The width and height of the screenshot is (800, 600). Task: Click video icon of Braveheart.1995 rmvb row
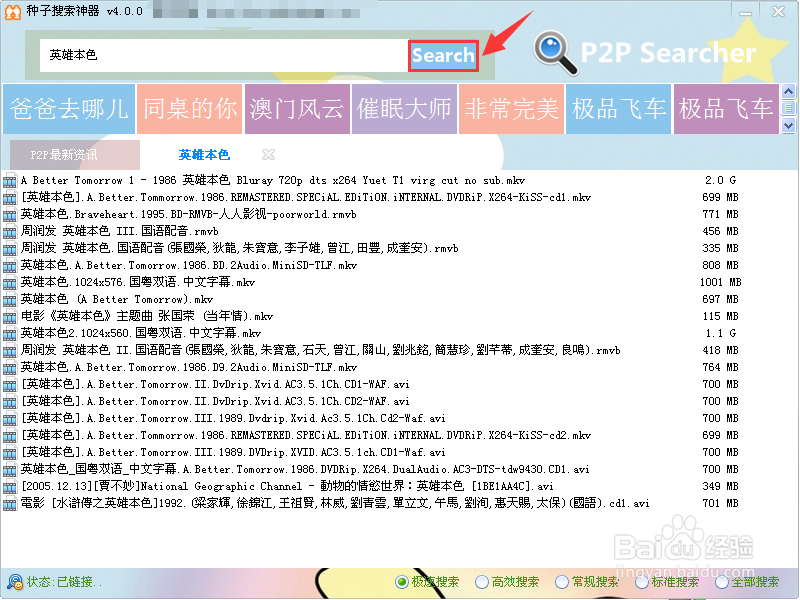[10, 215]
